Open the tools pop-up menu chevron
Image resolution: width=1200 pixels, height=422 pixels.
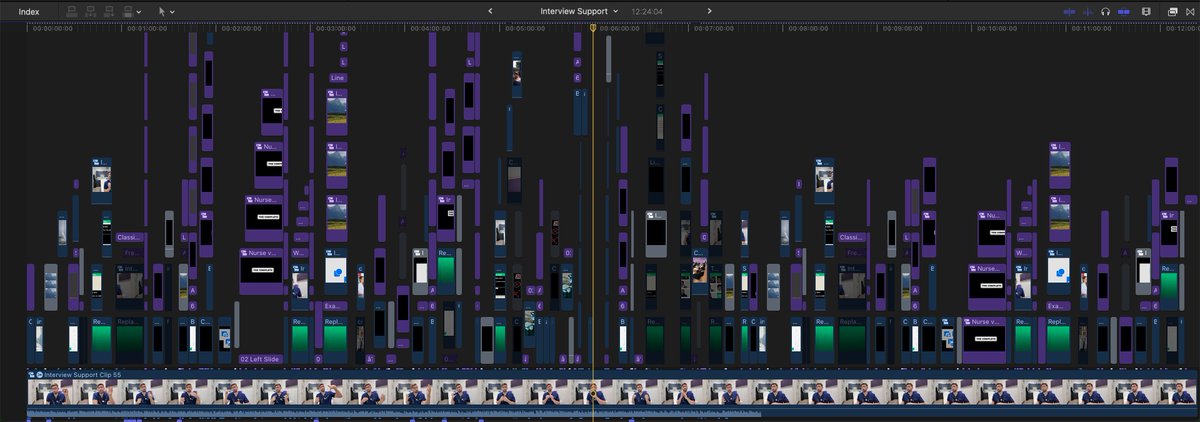(x=173, y=11)
